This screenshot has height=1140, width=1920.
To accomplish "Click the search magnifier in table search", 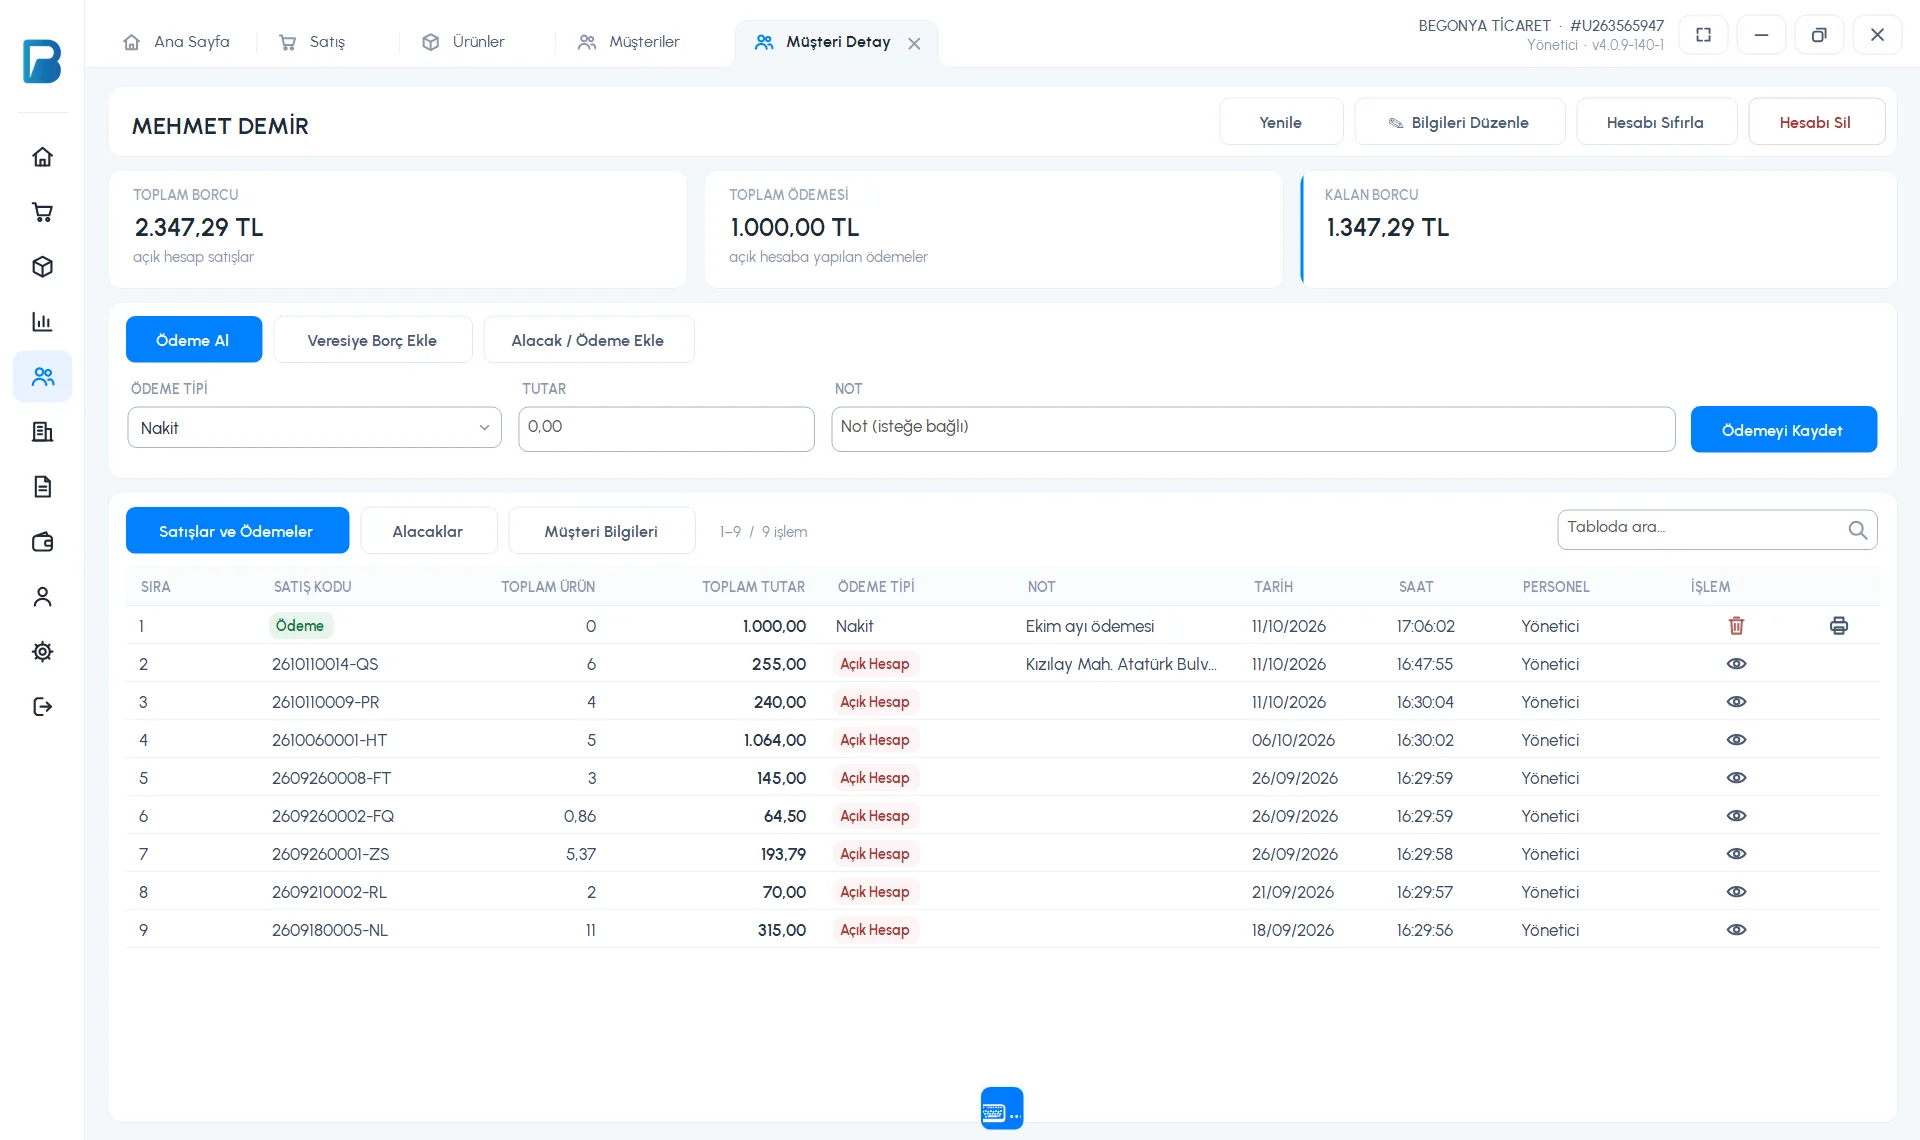I will pyautogui.click(x=1857, y=530).
